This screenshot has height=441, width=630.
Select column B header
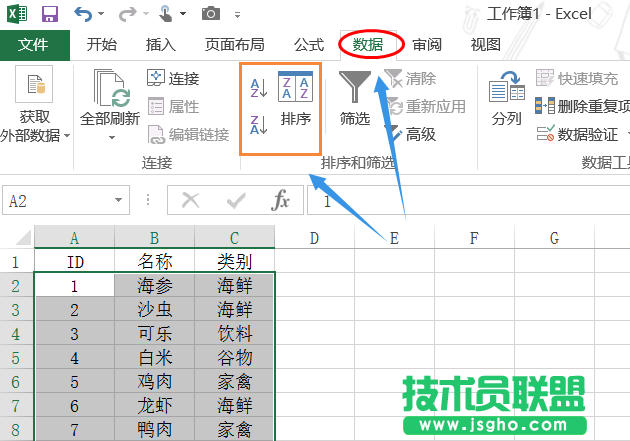coord(154,237)
